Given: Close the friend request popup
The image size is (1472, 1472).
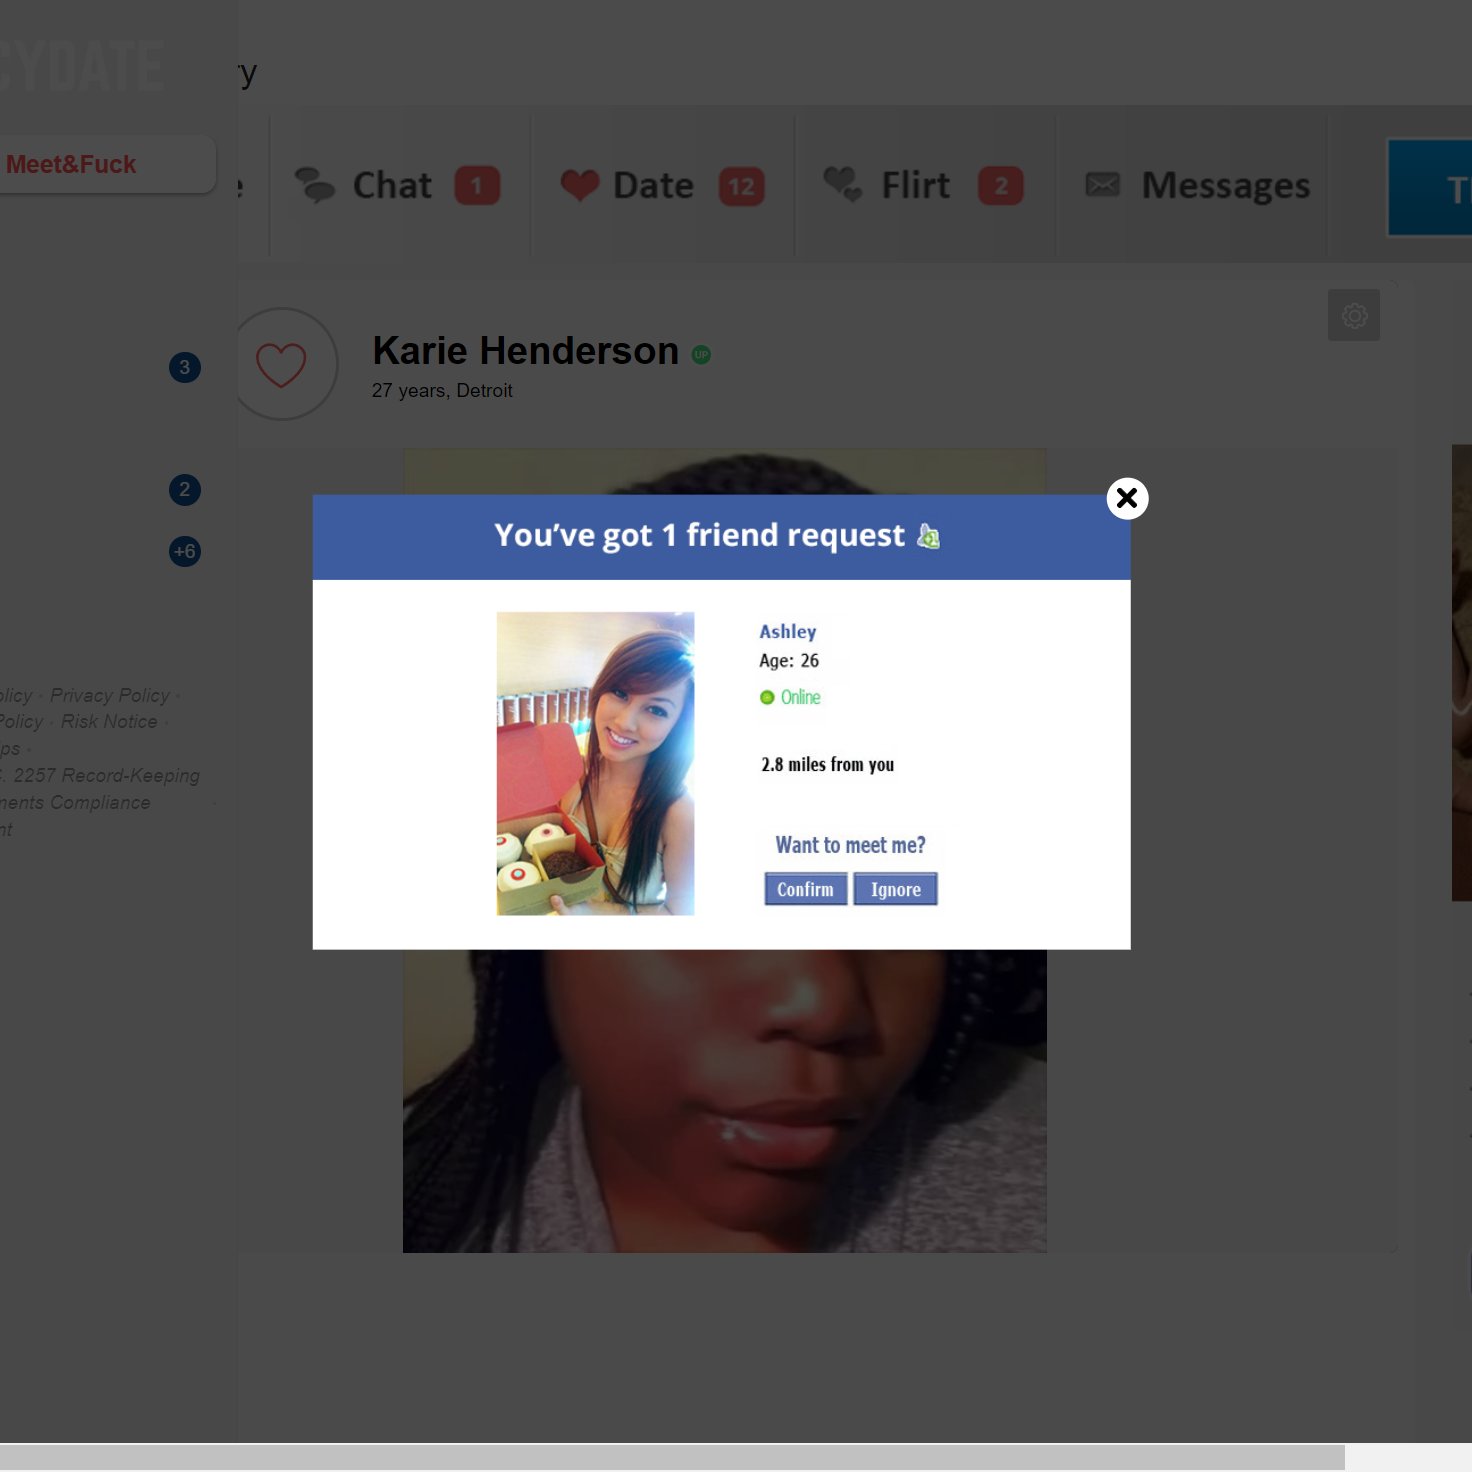Looking at the screenshot, I should point(1127,498).
